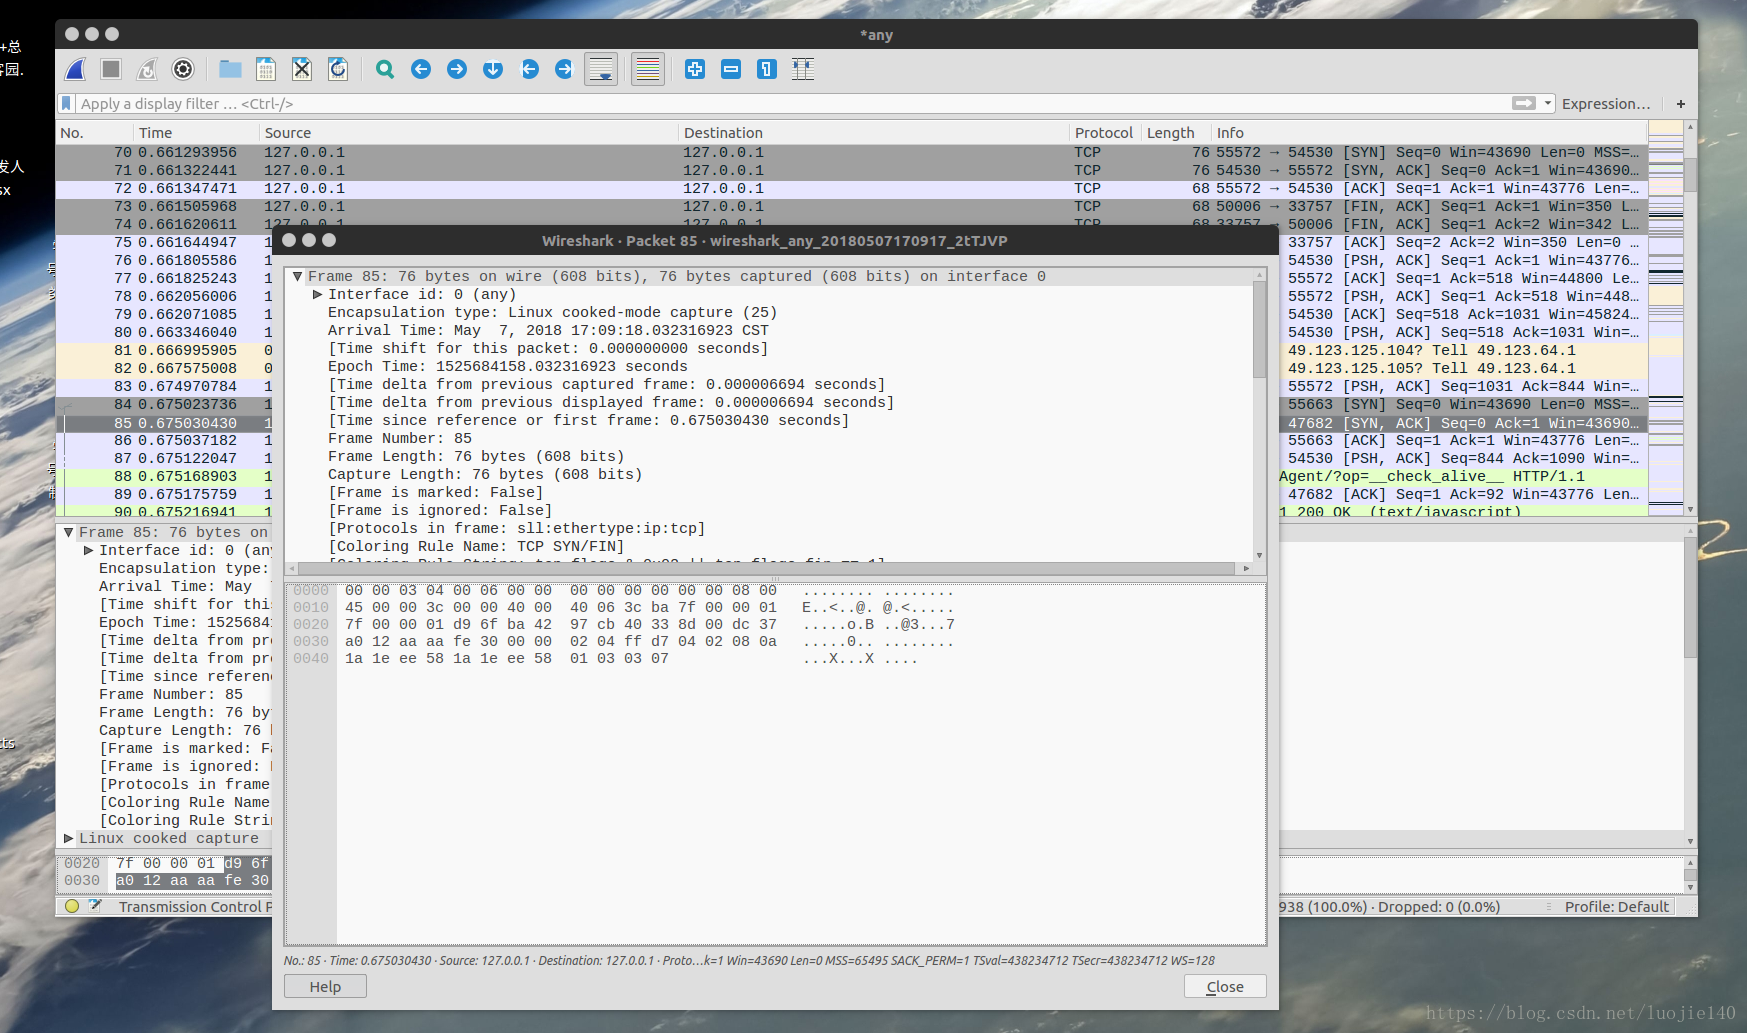Click Help button in packet dialog
1747x1033 pixels.
coord(325,986)
